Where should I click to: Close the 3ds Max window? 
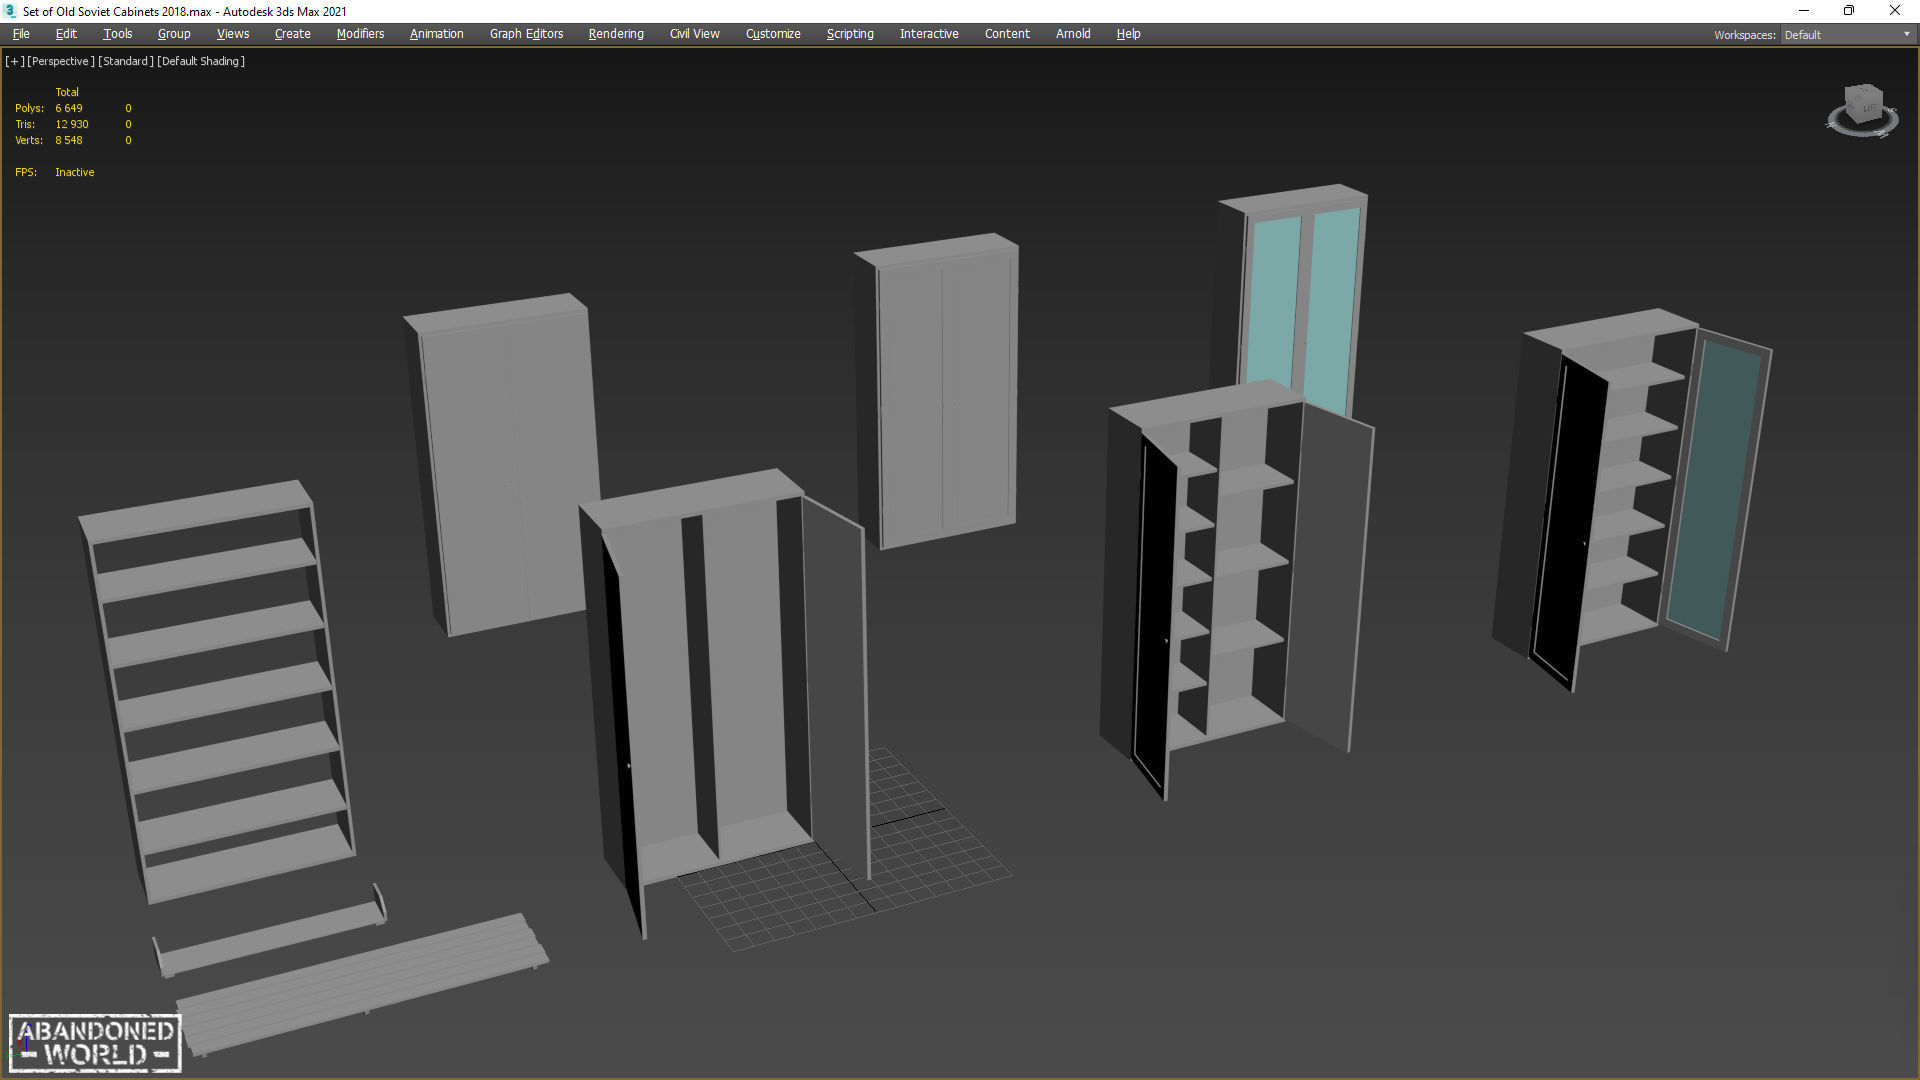pos(1895,11)
